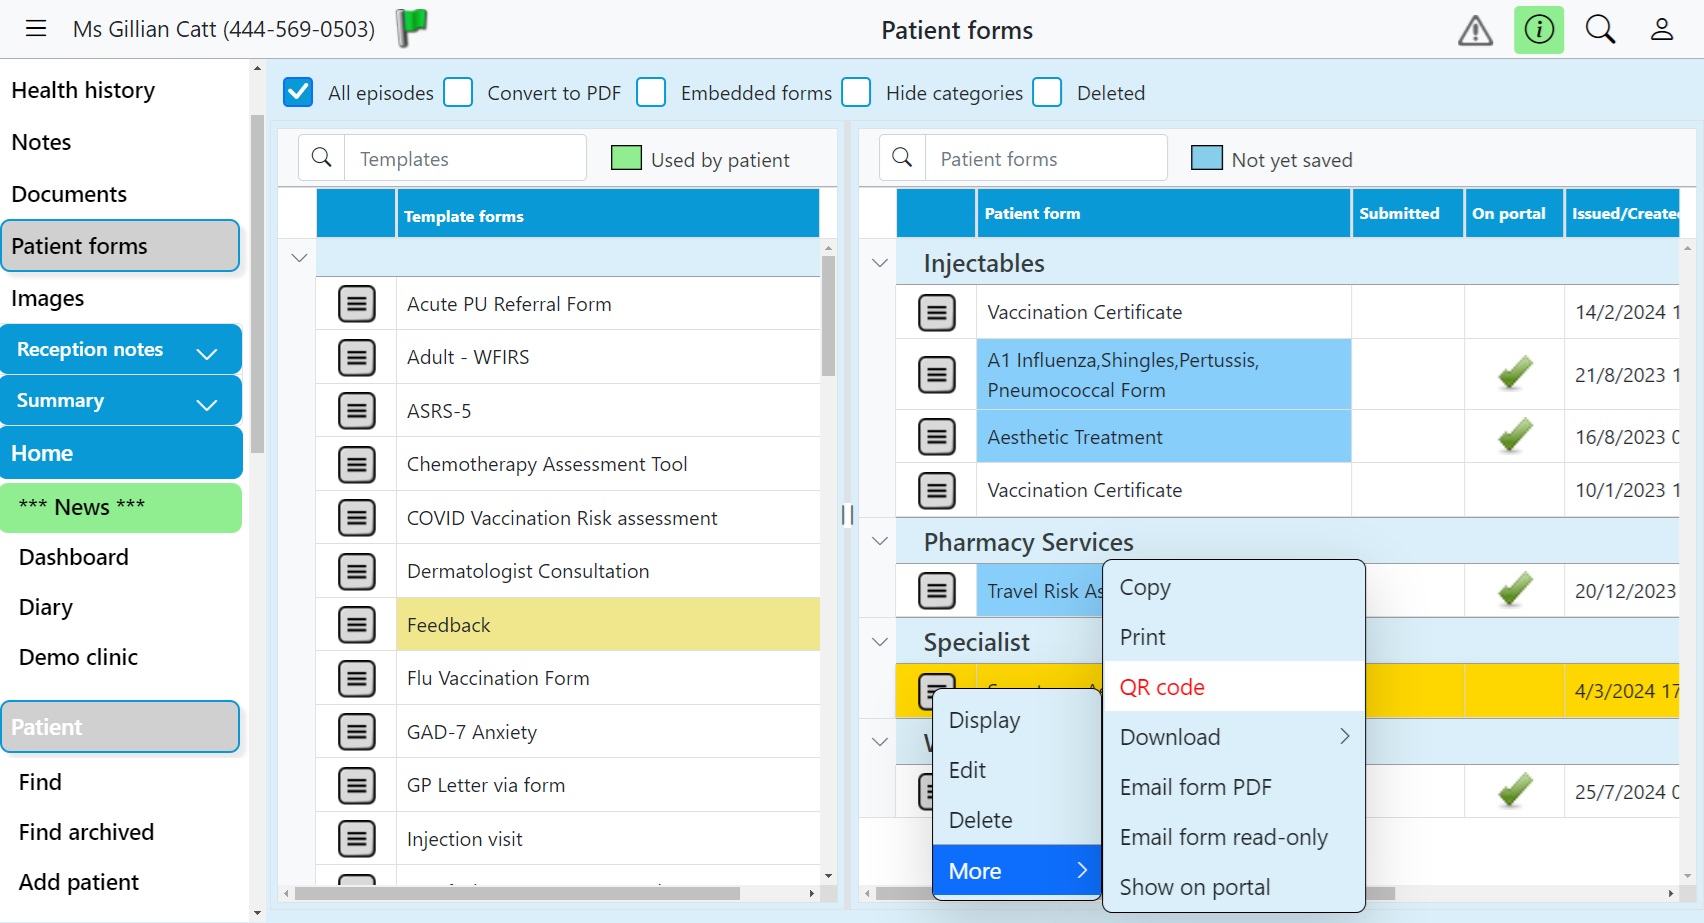Click More in the context menu

(x=975, y=870)
